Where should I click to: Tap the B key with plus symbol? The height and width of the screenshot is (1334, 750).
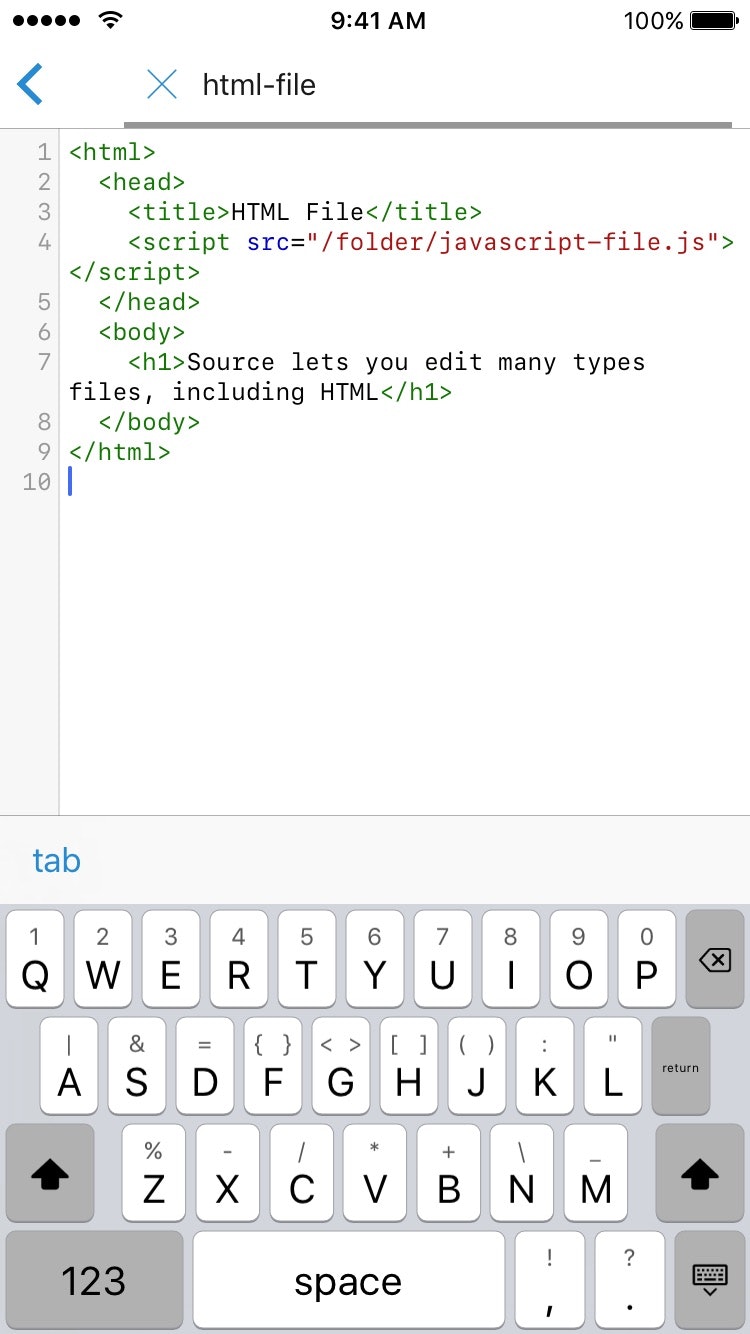click(x=449, y=1173)
